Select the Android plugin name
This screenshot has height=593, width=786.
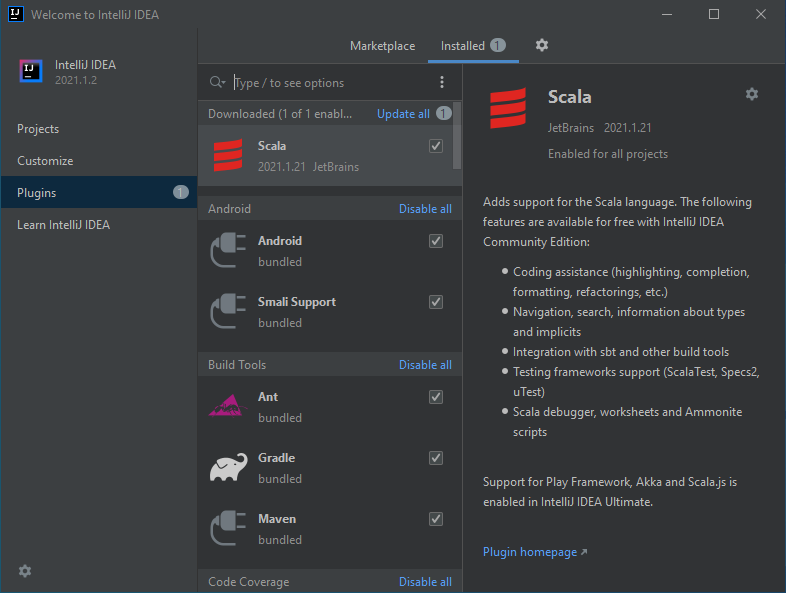280,241
